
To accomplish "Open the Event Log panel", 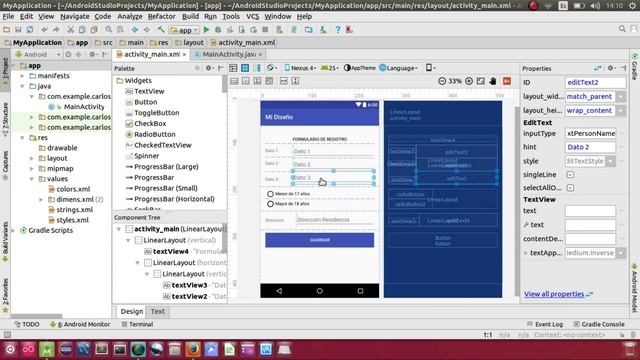I will (545, 324).
